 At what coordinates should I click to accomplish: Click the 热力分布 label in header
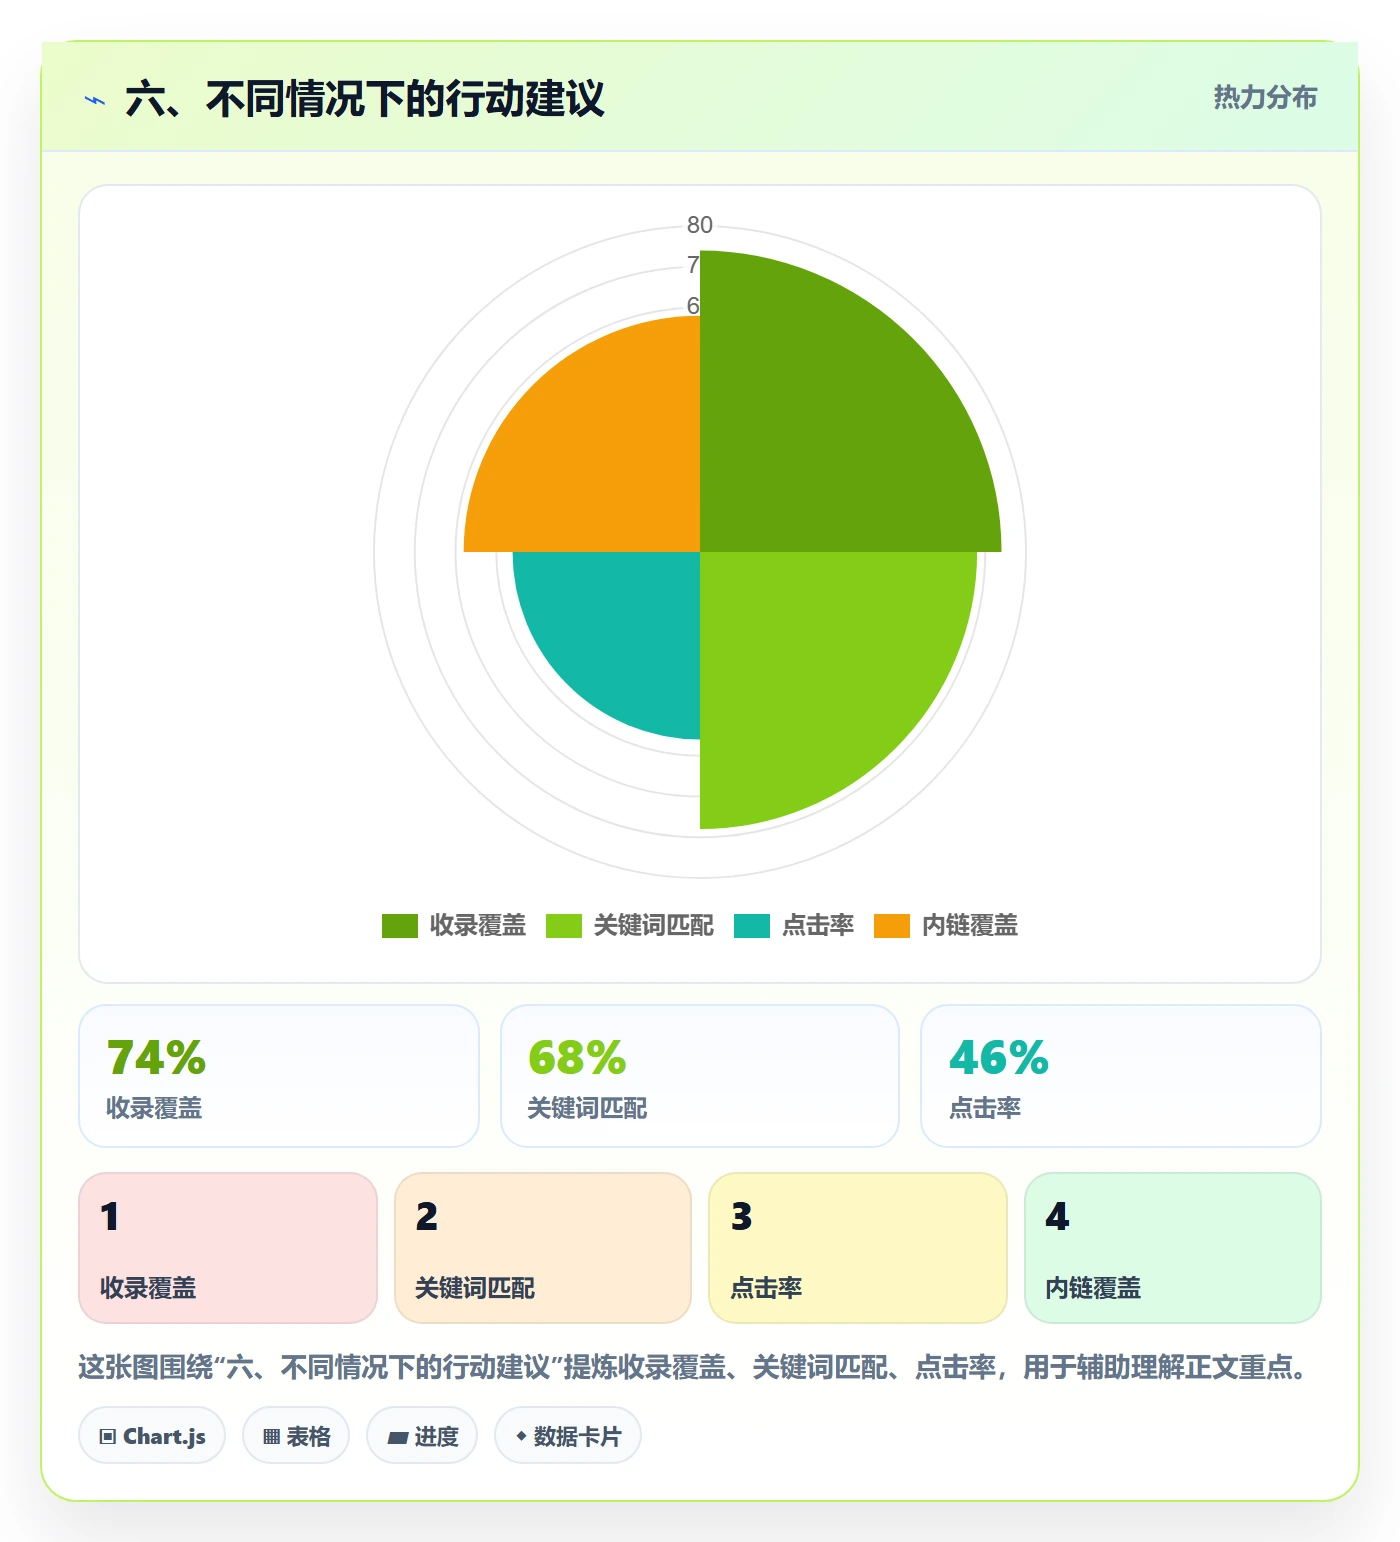click(1265, 97)
